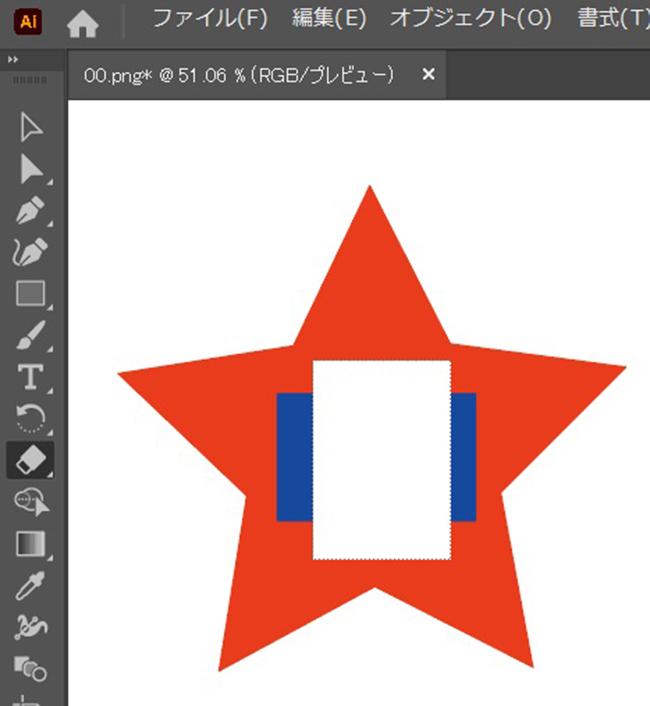Select the Selection tool arrow
This screenshot has height=706, width=650.
31,127
